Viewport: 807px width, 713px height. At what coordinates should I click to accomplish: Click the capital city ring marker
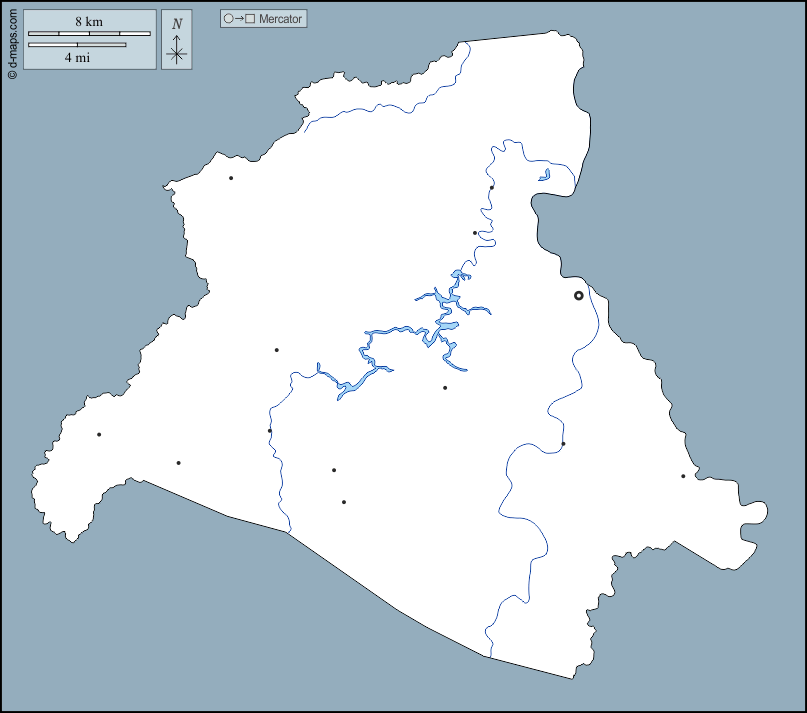(578, 295)
